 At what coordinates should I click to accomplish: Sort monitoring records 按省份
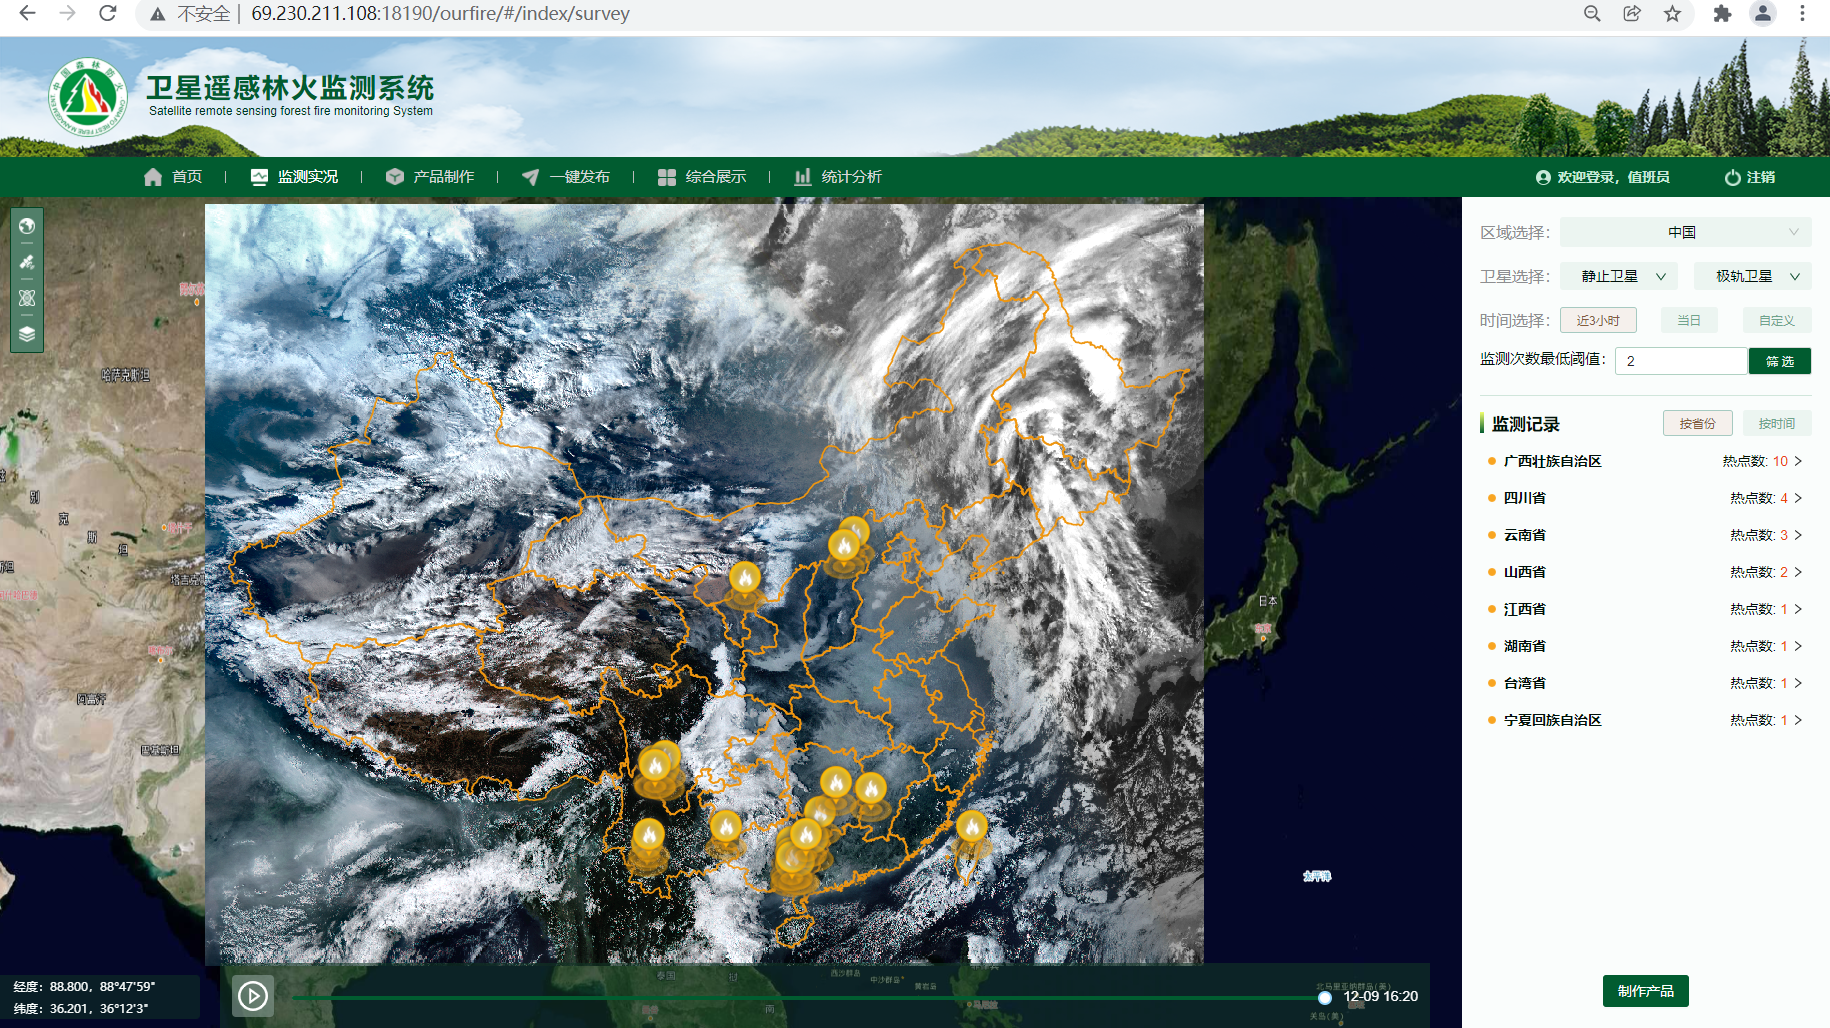click(1697, 423)
